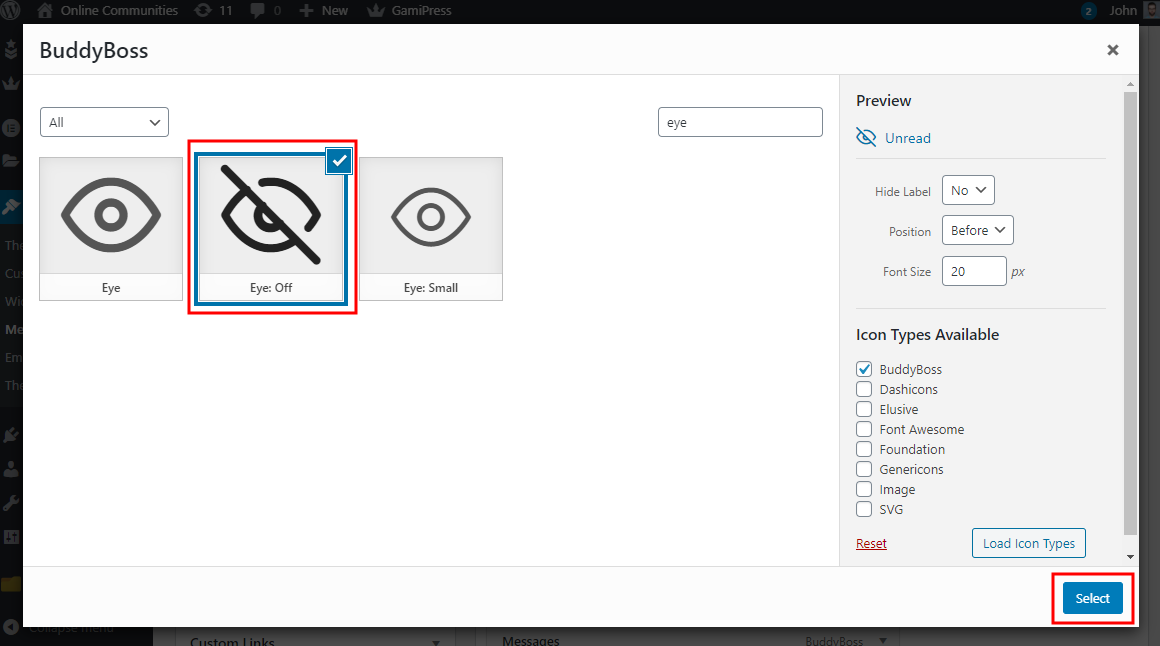Click the Online Communities home icon
Viewport: 1160px width, 646px height.
tap(45, 11)
